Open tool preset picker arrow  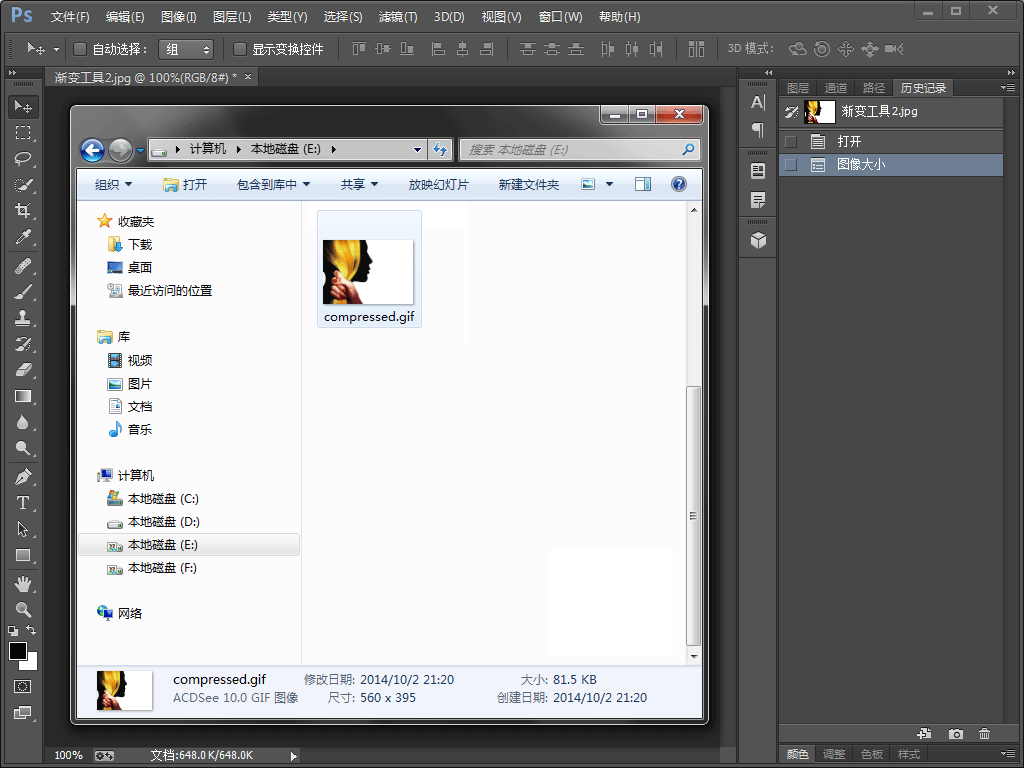click(56, 49)
